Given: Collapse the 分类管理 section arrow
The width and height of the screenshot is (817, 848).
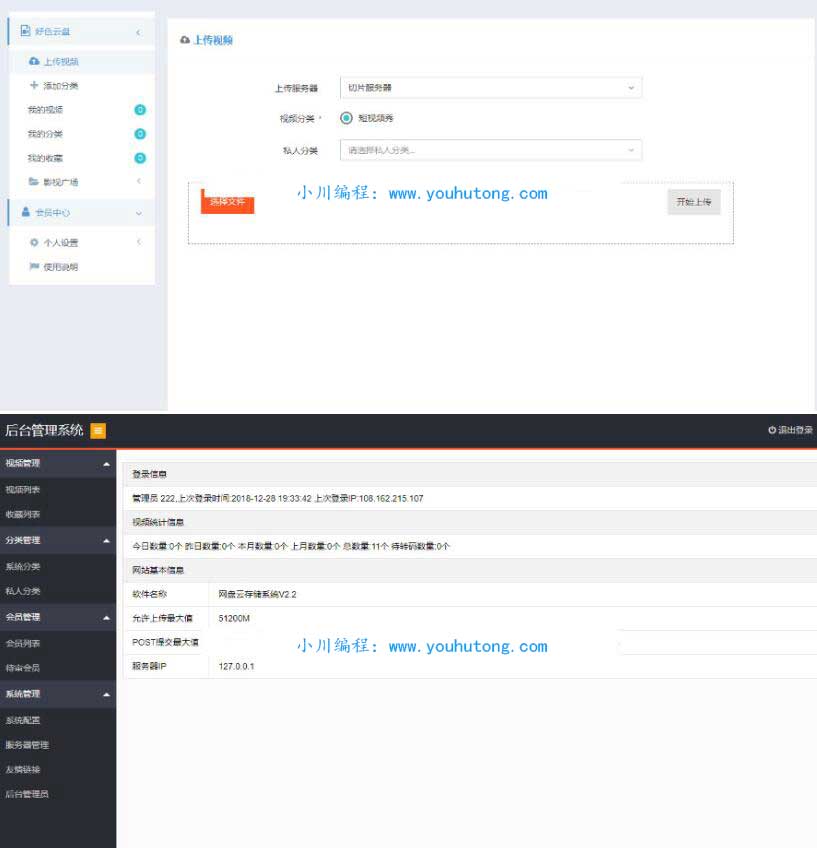Looking at the screenshot, I should point(107,541).
